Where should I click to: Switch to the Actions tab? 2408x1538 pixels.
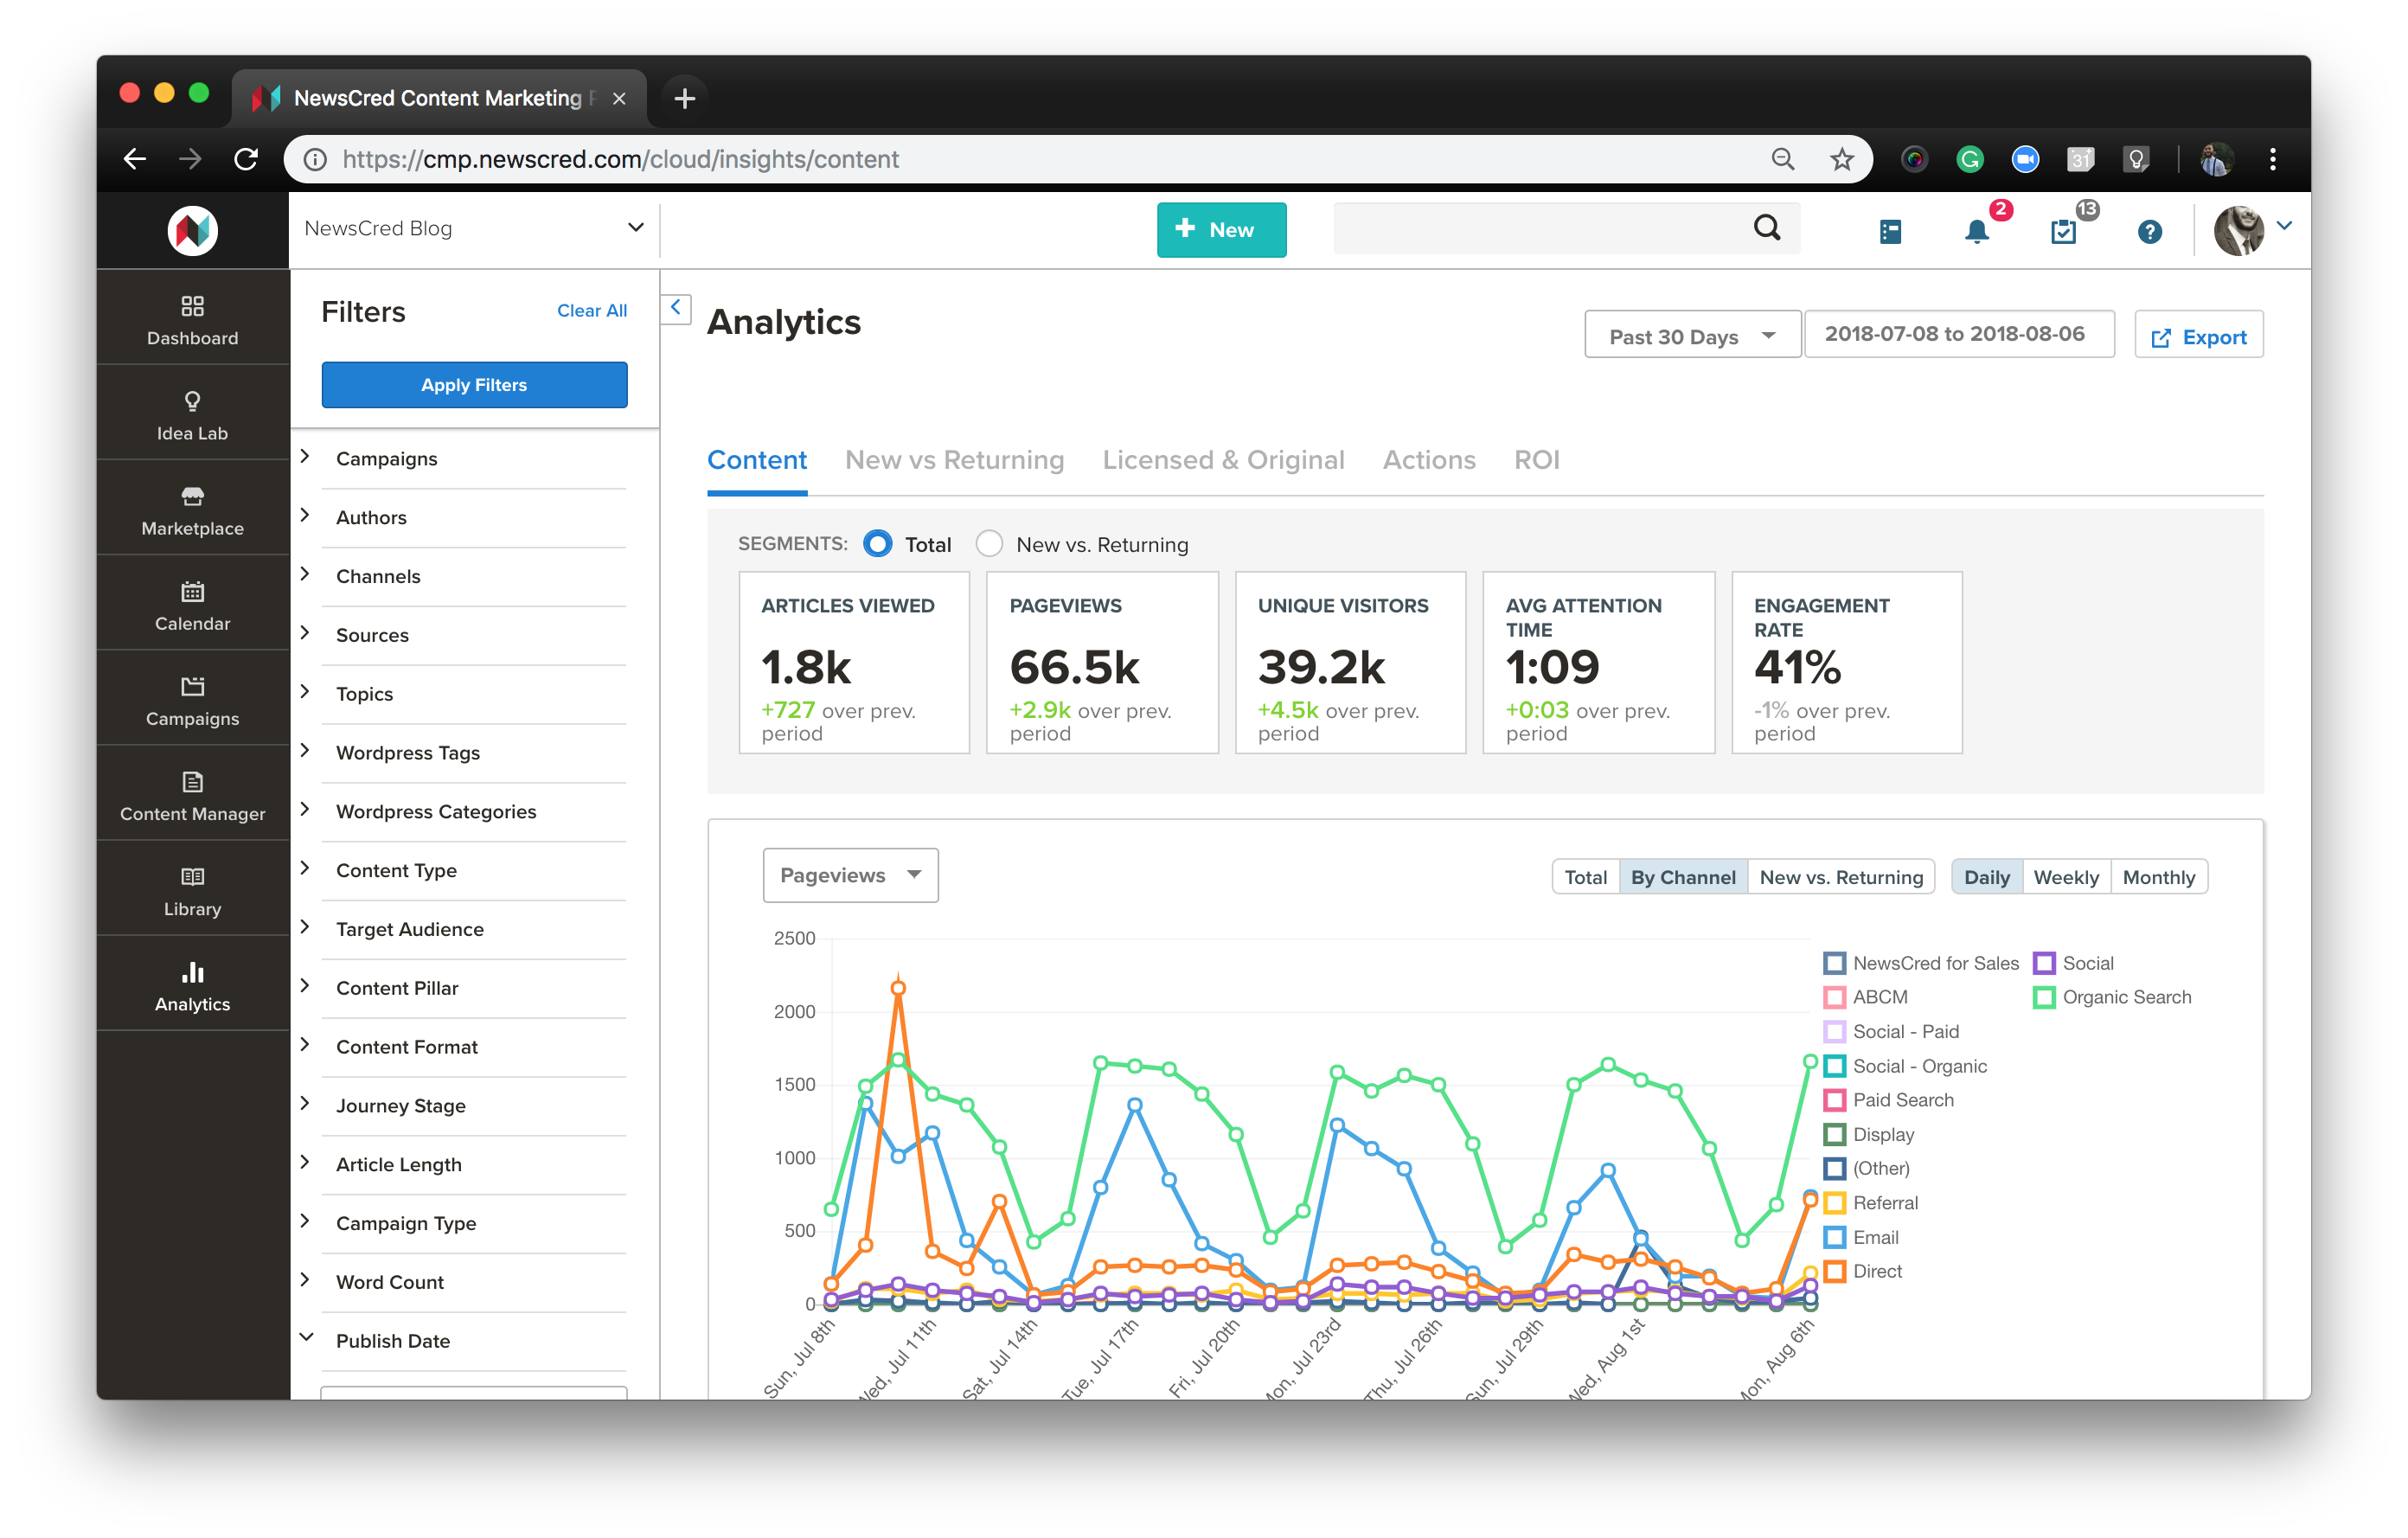point(1429,460)
